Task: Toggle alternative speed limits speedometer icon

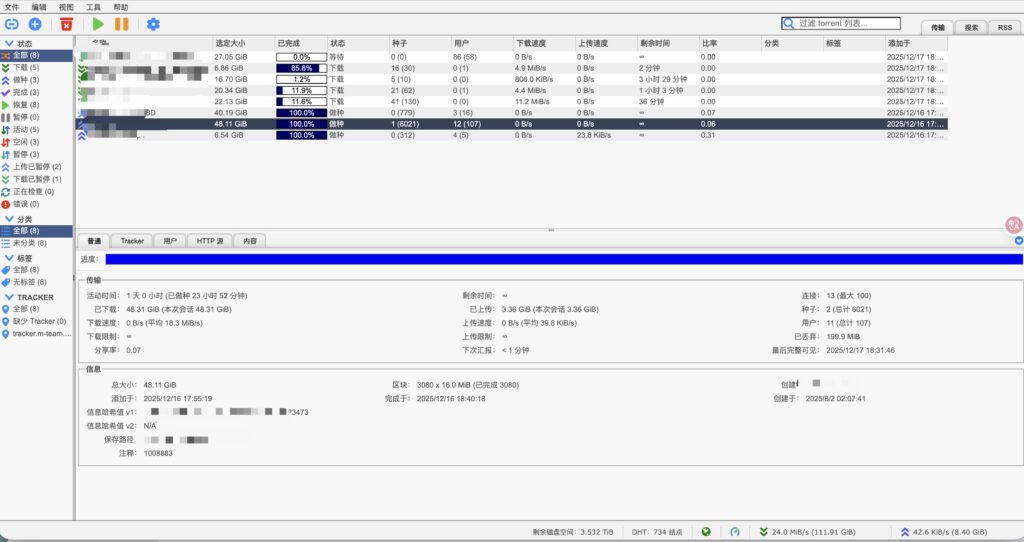Action: 735,532
